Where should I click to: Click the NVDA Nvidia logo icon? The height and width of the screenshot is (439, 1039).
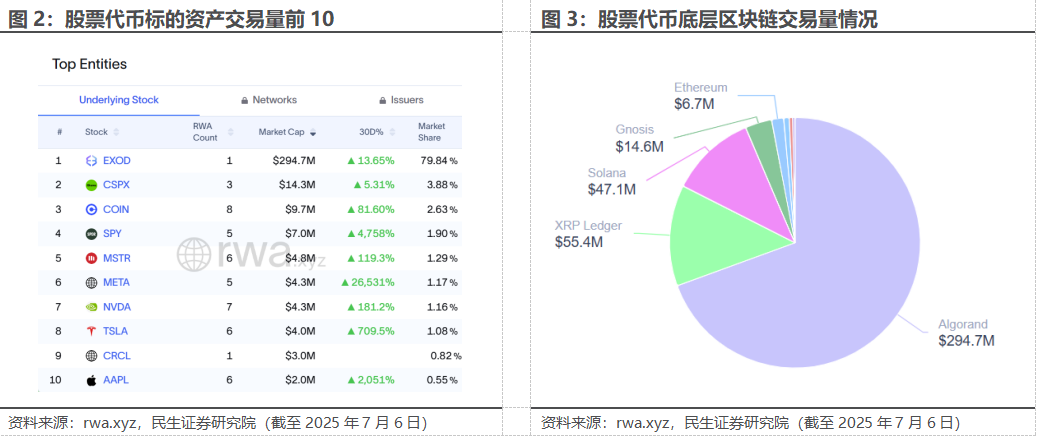91,307
